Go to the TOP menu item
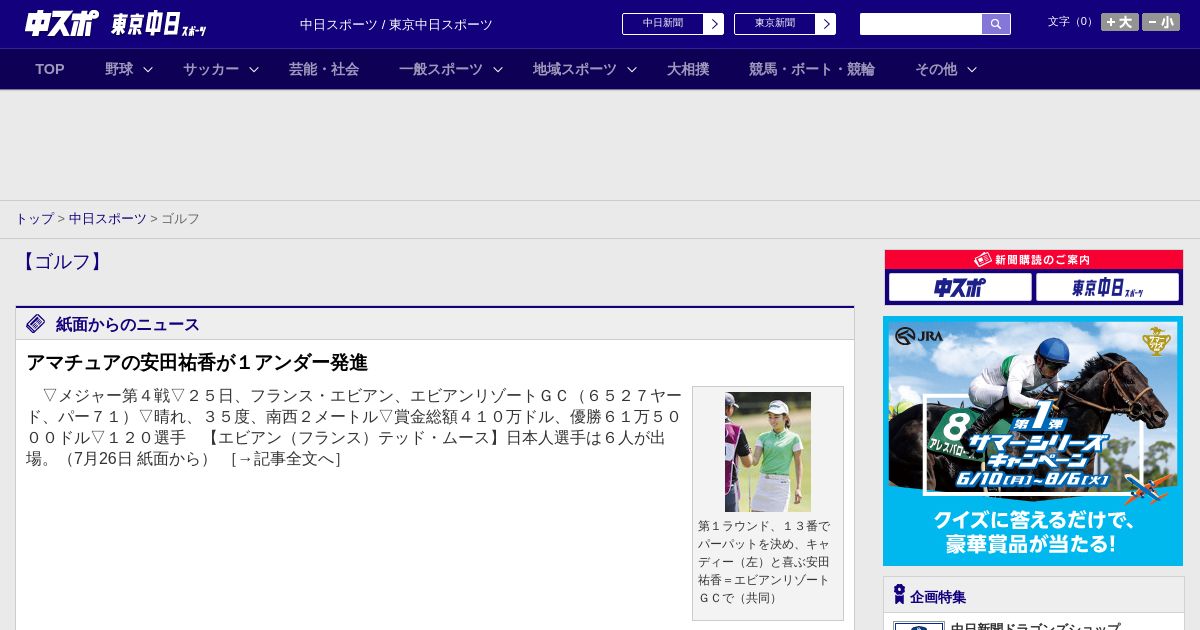Screen dimensions: 1200x630 50,69
